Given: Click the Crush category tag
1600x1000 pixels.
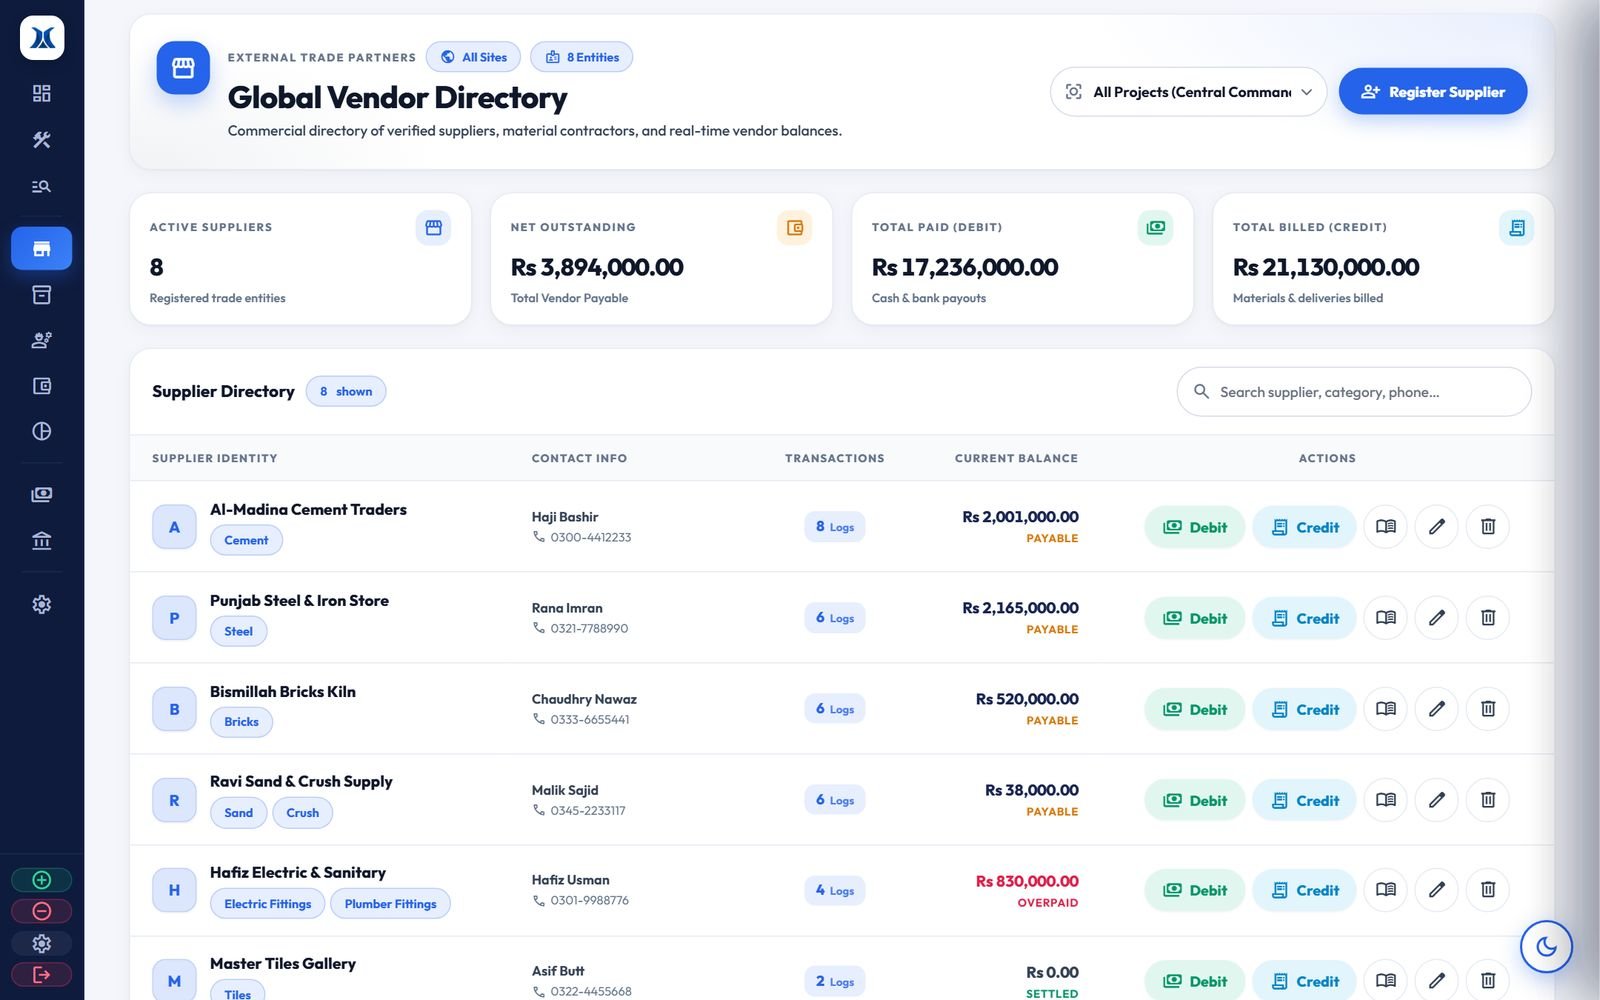Looking at the screenshot, I should 302,813.
